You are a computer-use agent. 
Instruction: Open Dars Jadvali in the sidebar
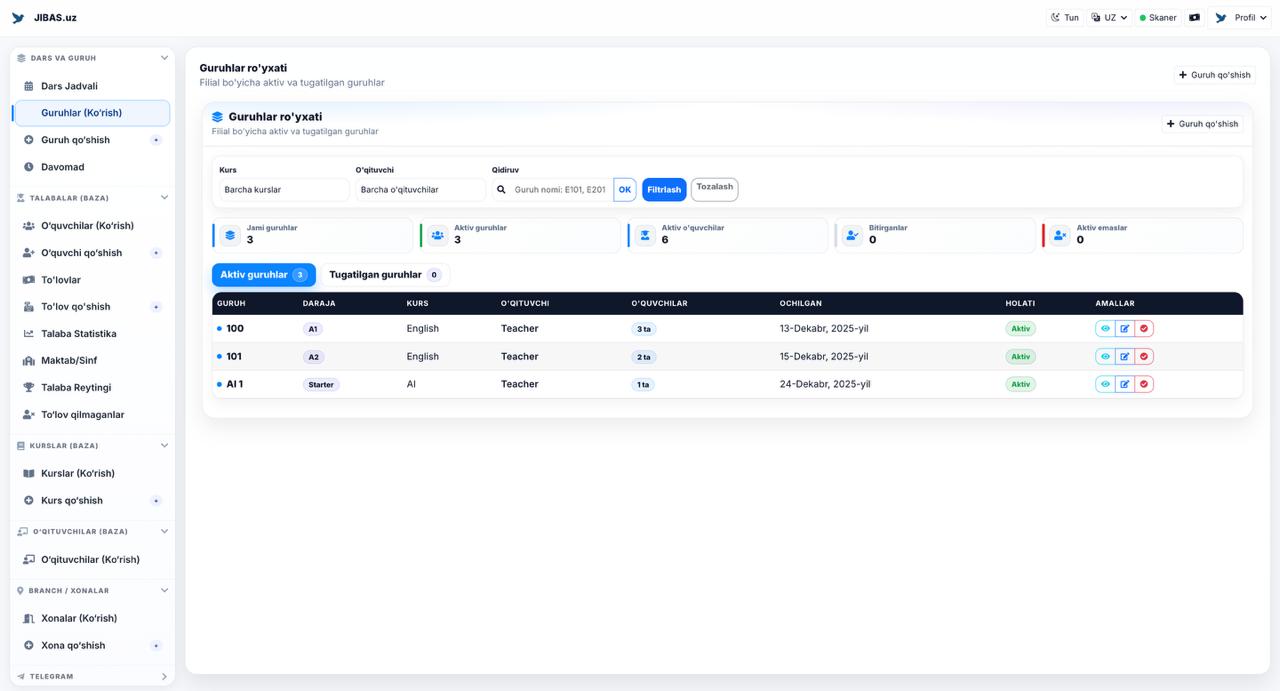(69, 86)
